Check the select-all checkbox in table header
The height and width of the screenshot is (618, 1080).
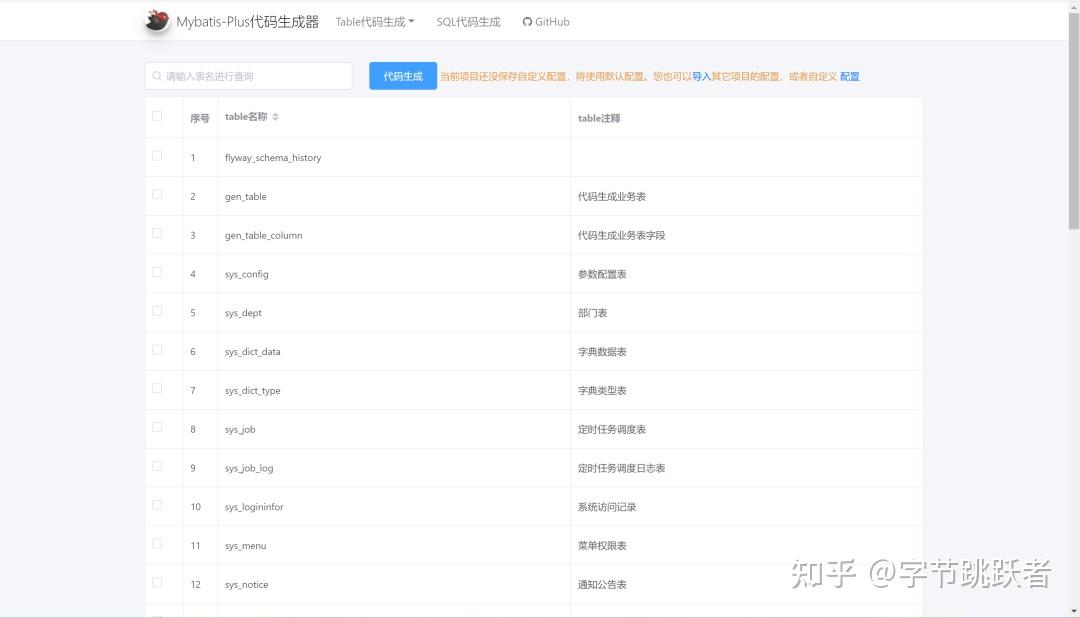(156, 115)
